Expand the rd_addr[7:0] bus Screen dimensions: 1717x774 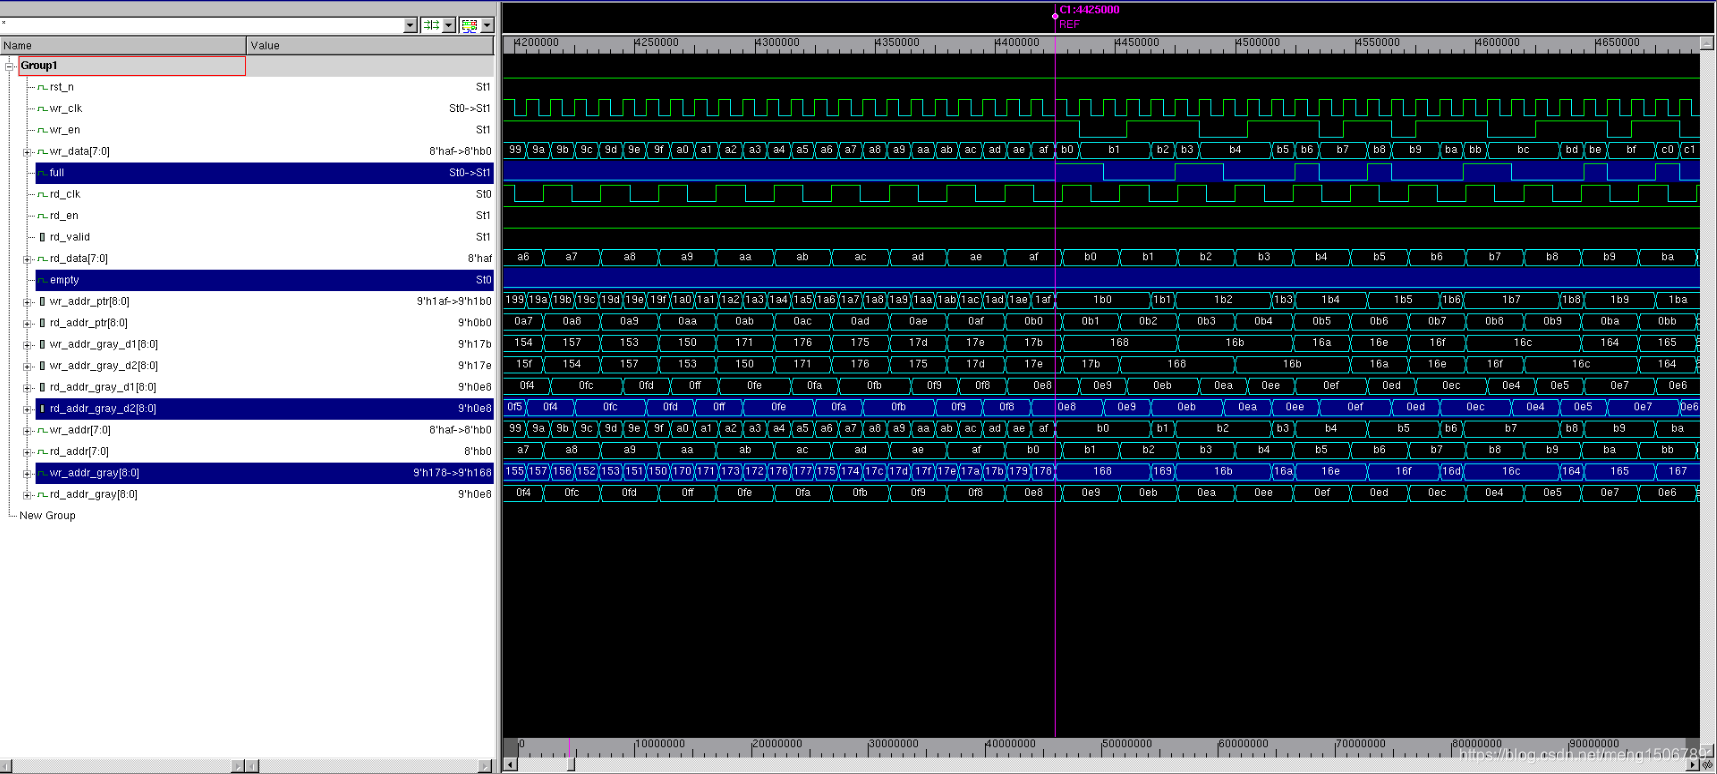[x=27, y=452]
